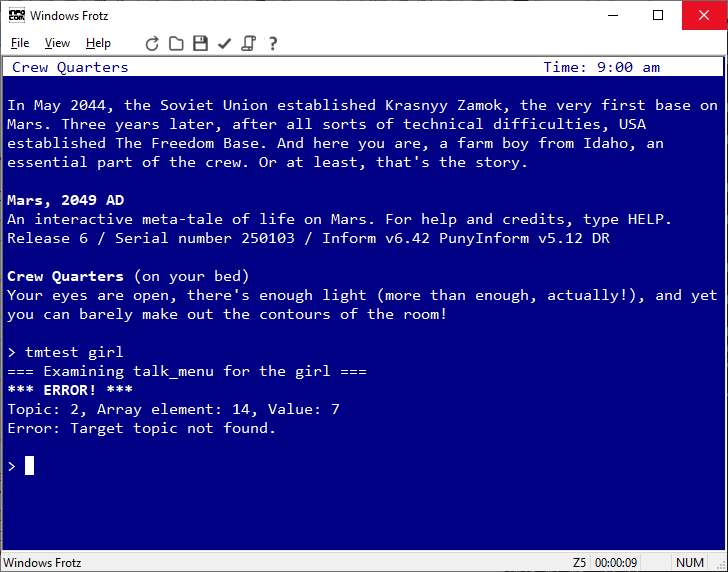Click the NUM lock indicator
The image size is (728, 572).
(690, 562)
